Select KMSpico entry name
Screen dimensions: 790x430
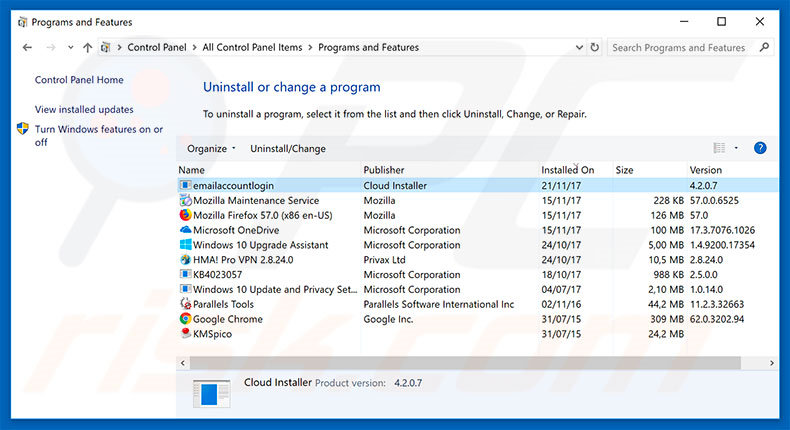point(212,334)
